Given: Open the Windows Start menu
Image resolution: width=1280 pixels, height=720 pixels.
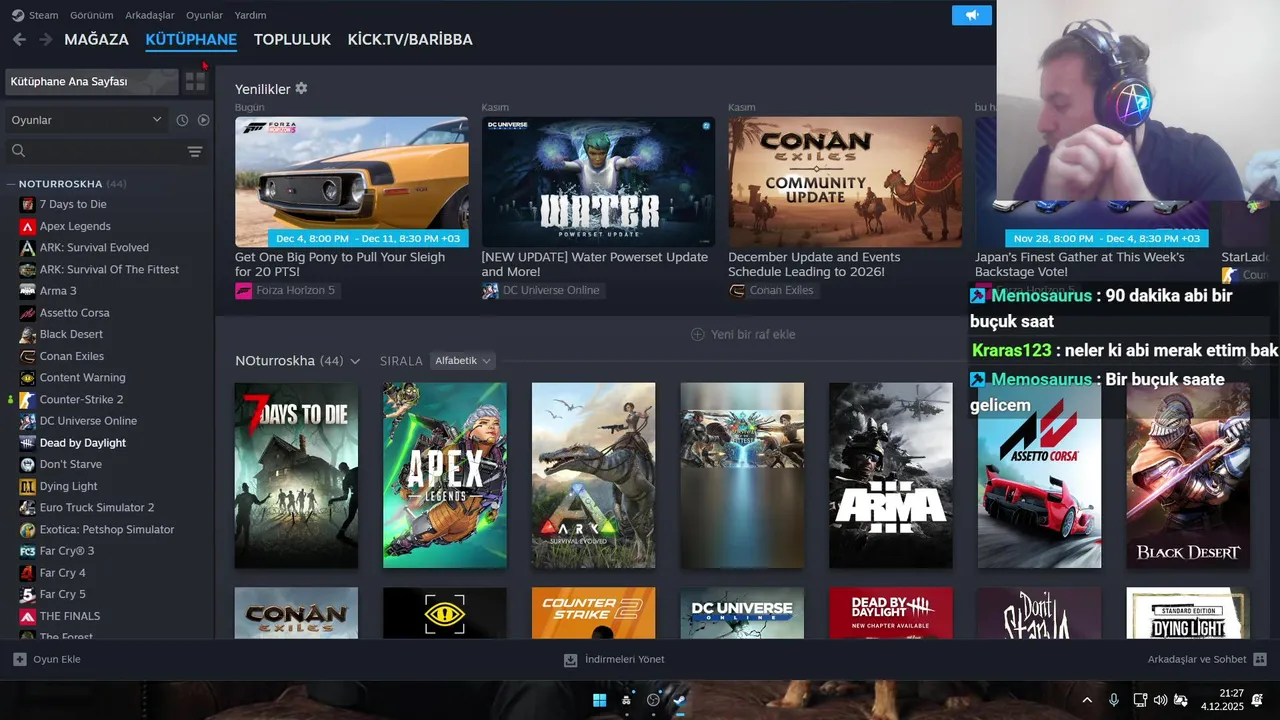Looking at the screenshot, I should pos(599,700).
